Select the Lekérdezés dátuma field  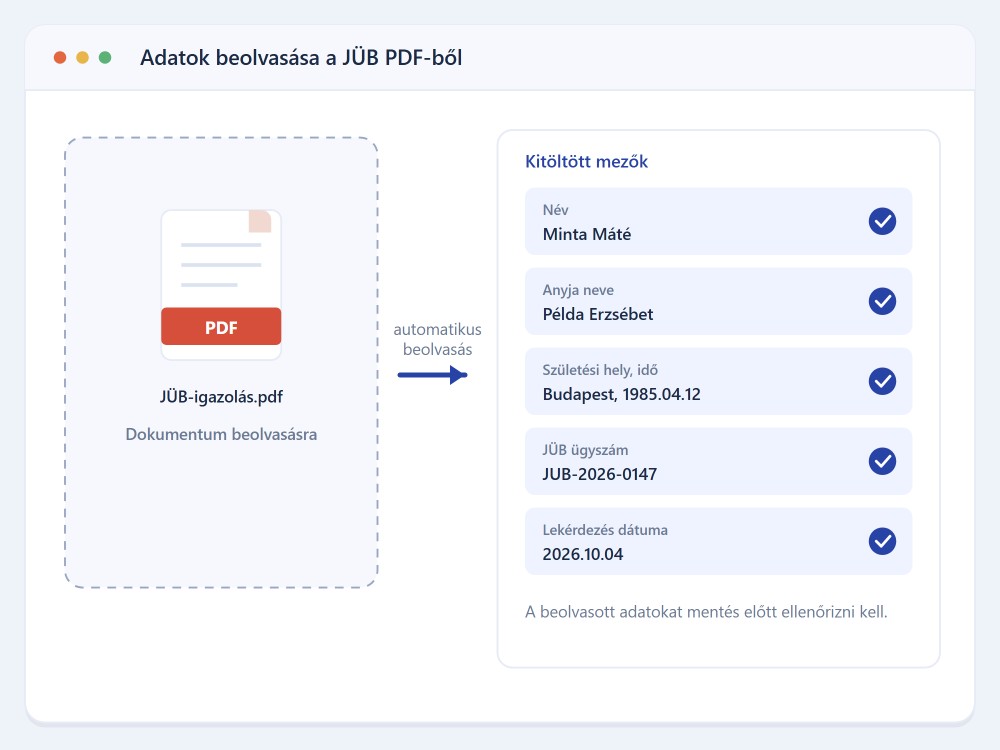718,541
